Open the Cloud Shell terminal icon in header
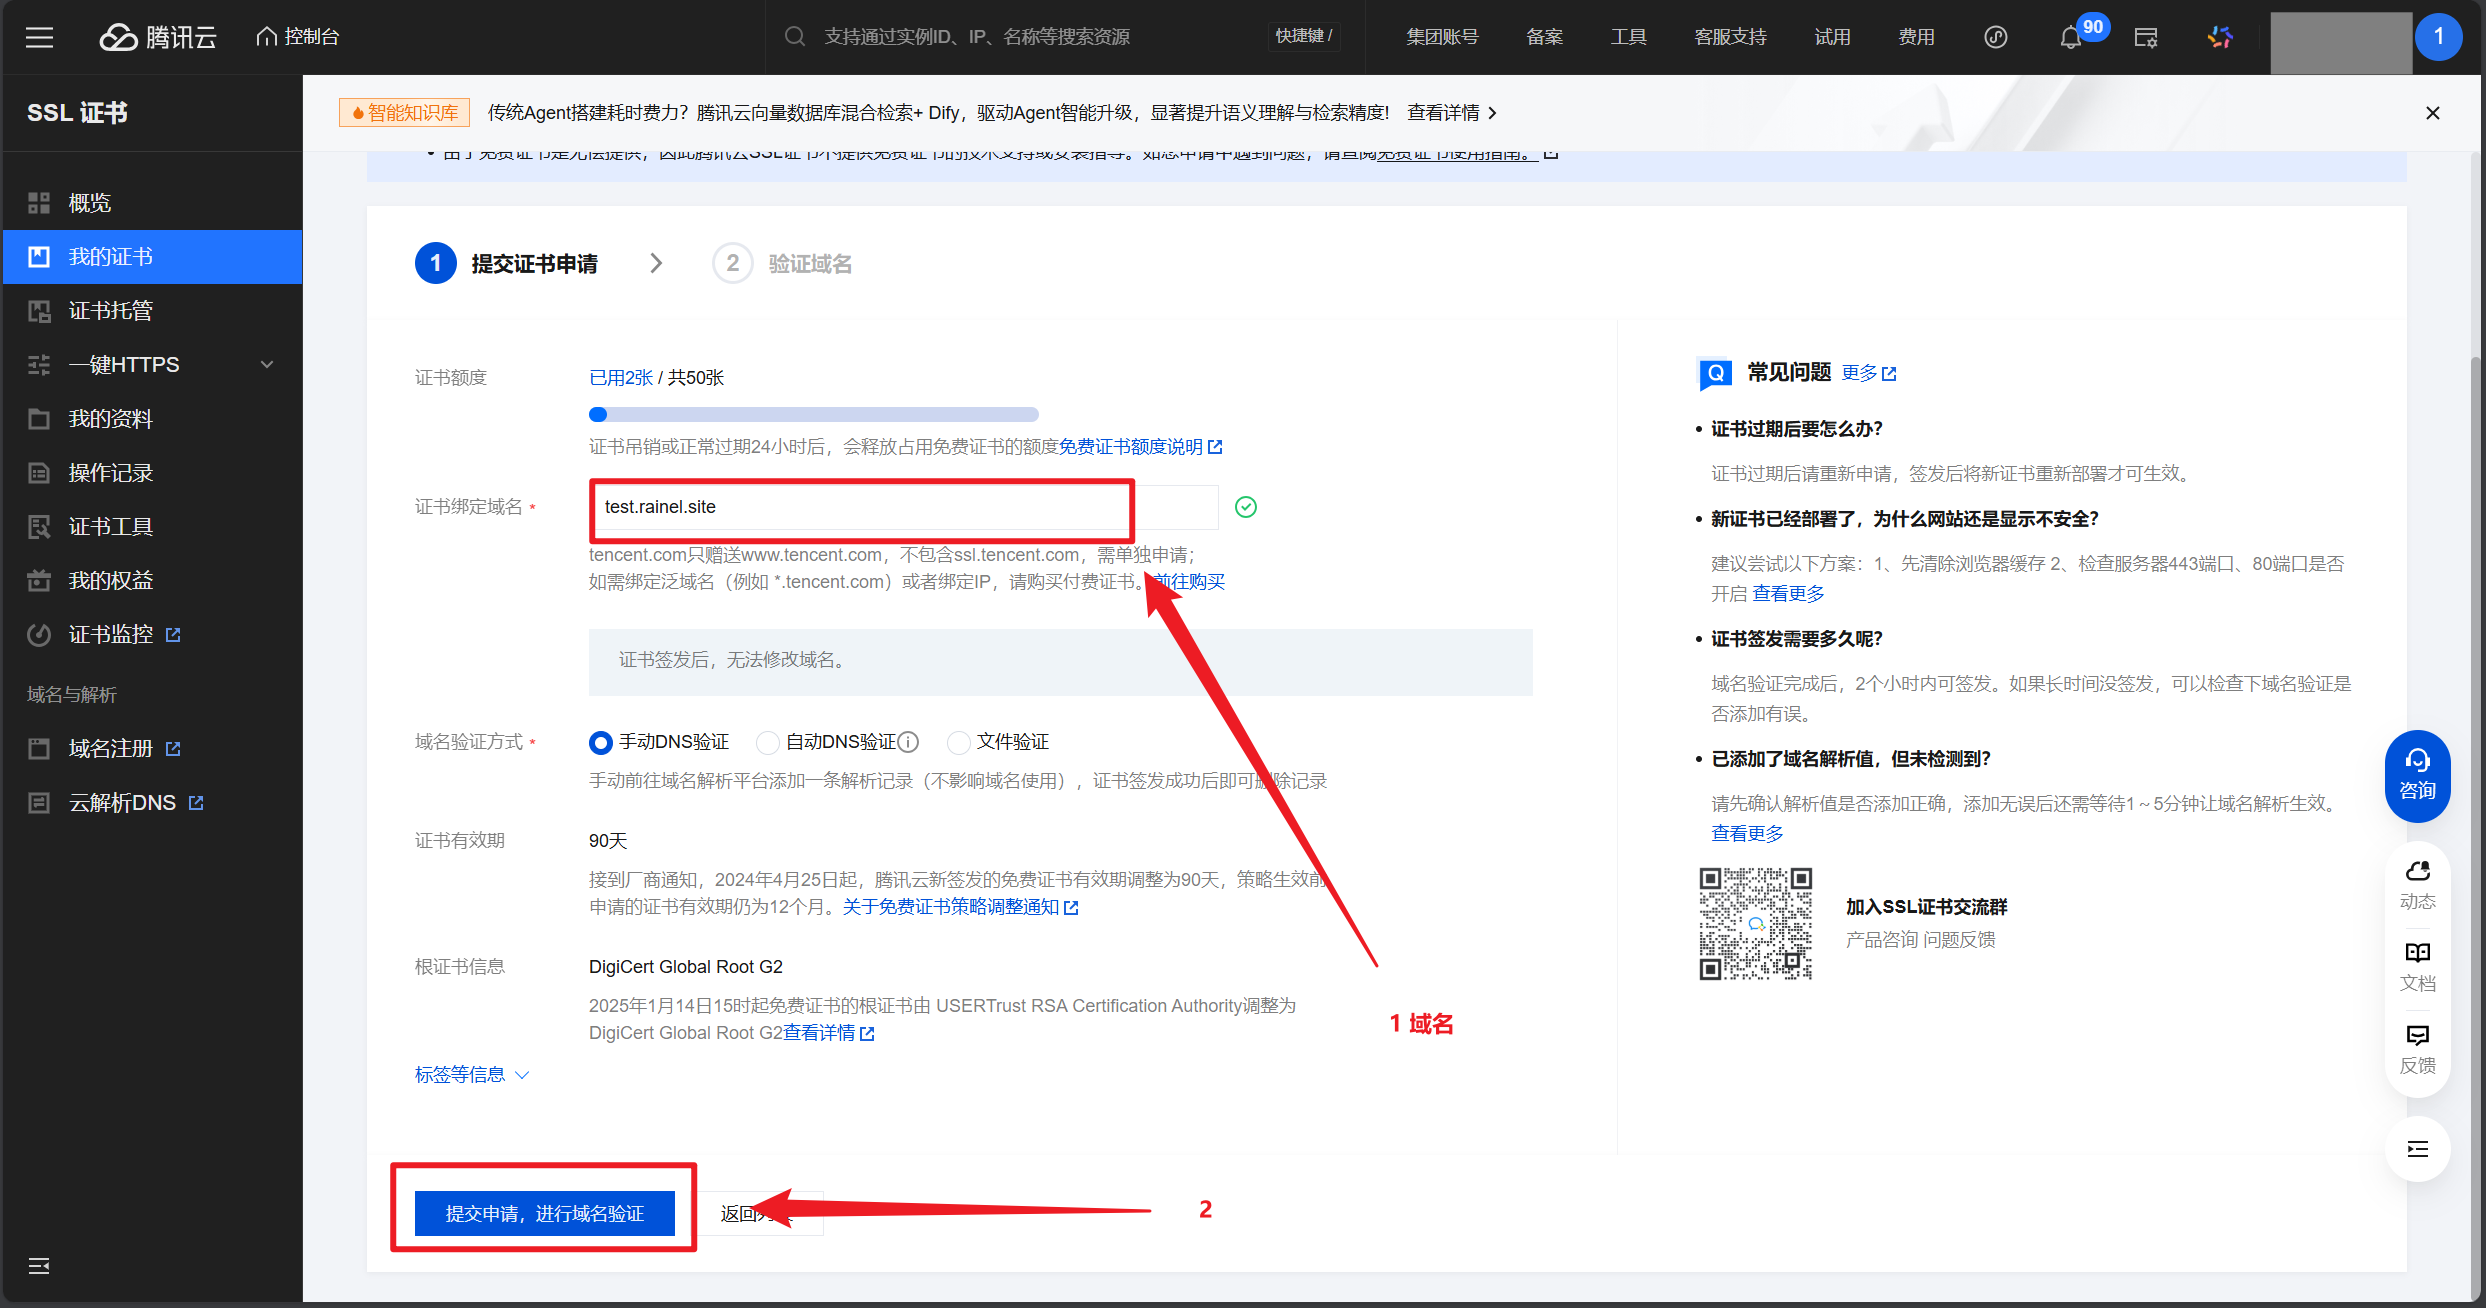Image resolution: width=2486 pixels, height=1308 pixels. (2146, 38)
